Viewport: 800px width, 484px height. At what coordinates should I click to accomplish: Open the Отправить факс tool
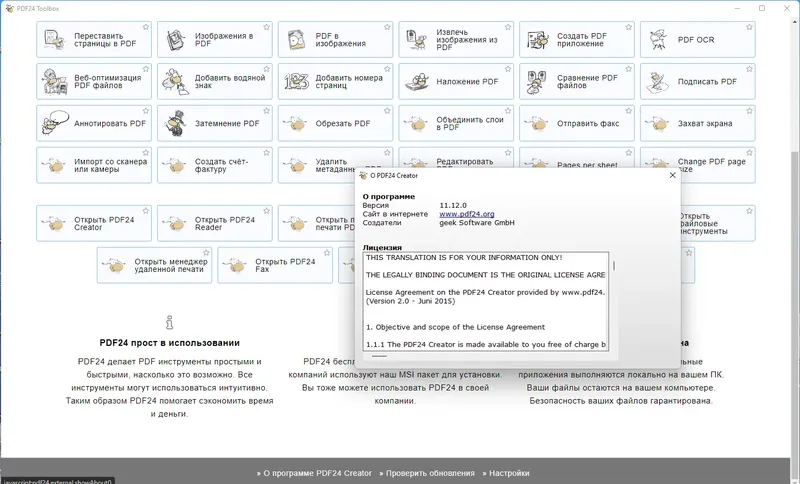pyautogui.click(x=577, y=123)
